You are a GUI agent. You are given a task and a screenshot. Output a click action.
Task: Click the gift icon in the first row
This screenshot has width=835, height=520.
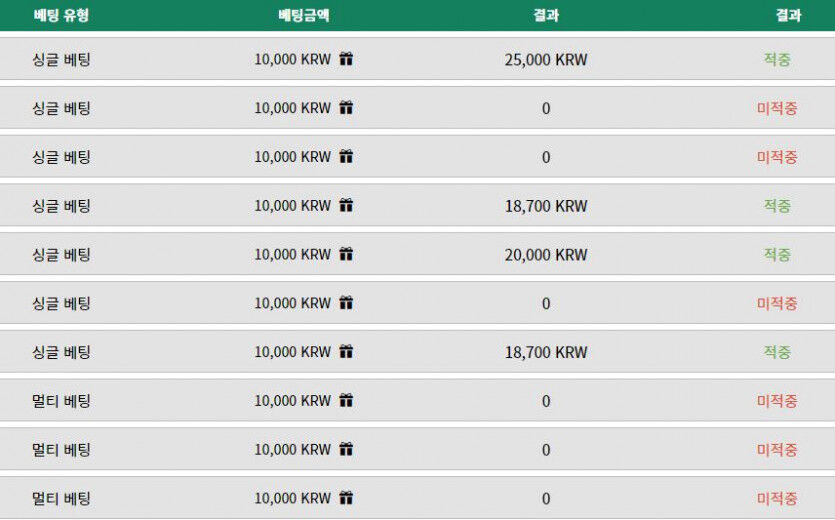[346, 59]
